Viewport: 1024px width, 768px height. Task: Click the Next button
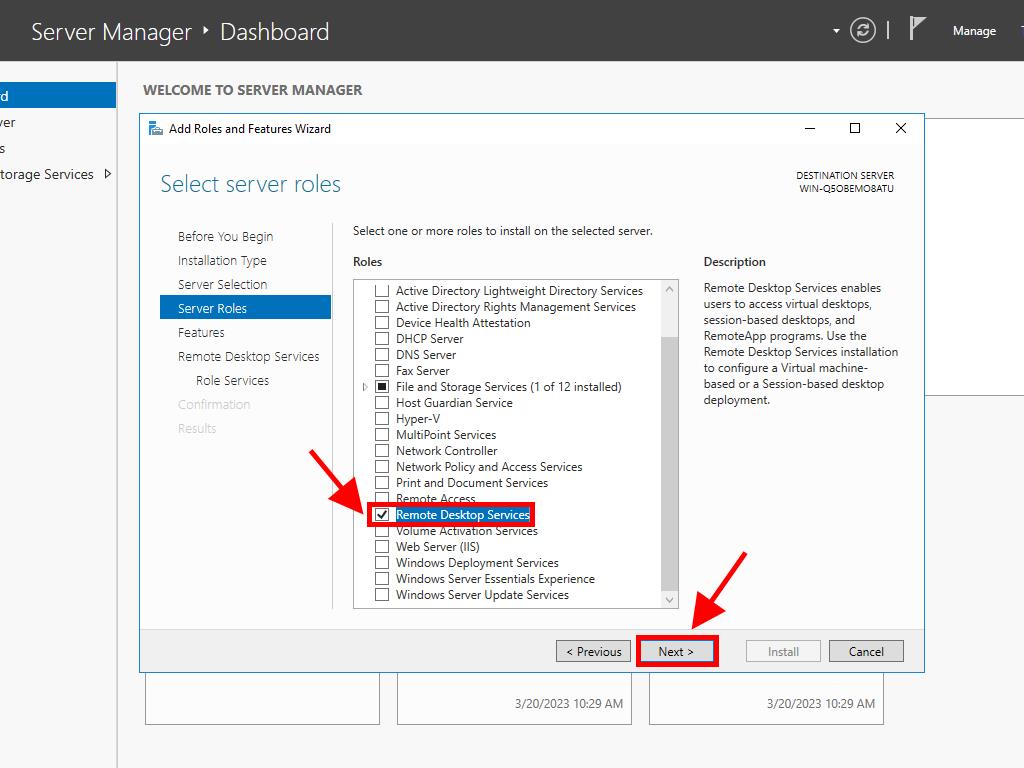(x=676, y=652)
